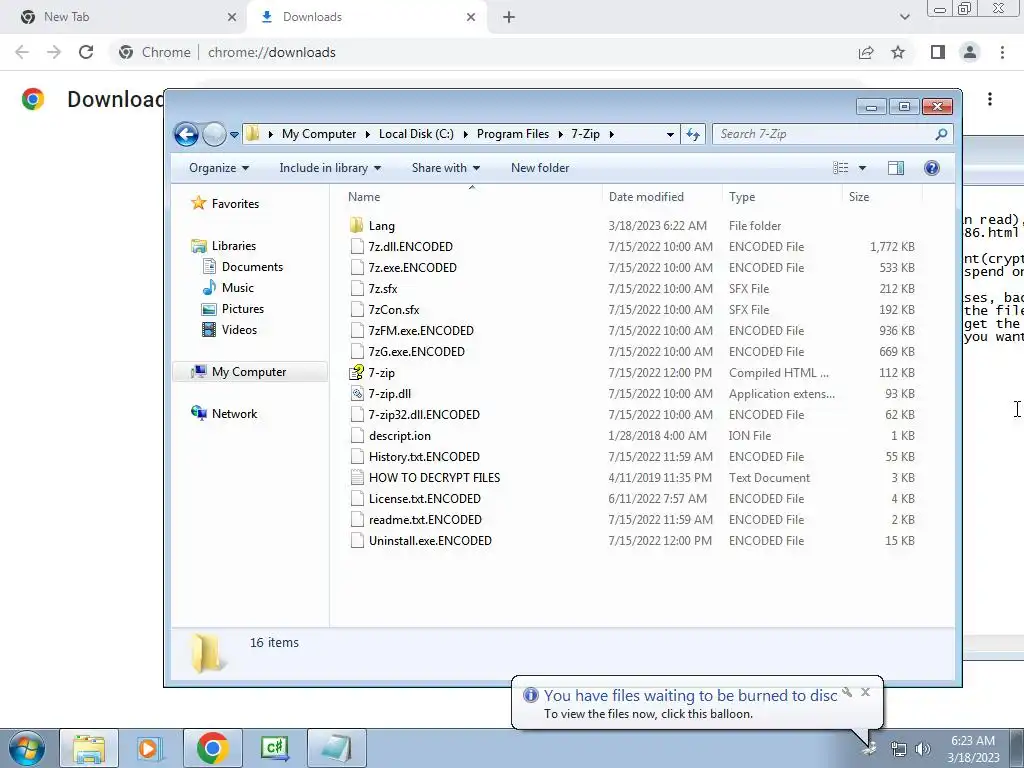Open the Share with menu
This screenshot has height=768, width=1024.
(445, 168)
